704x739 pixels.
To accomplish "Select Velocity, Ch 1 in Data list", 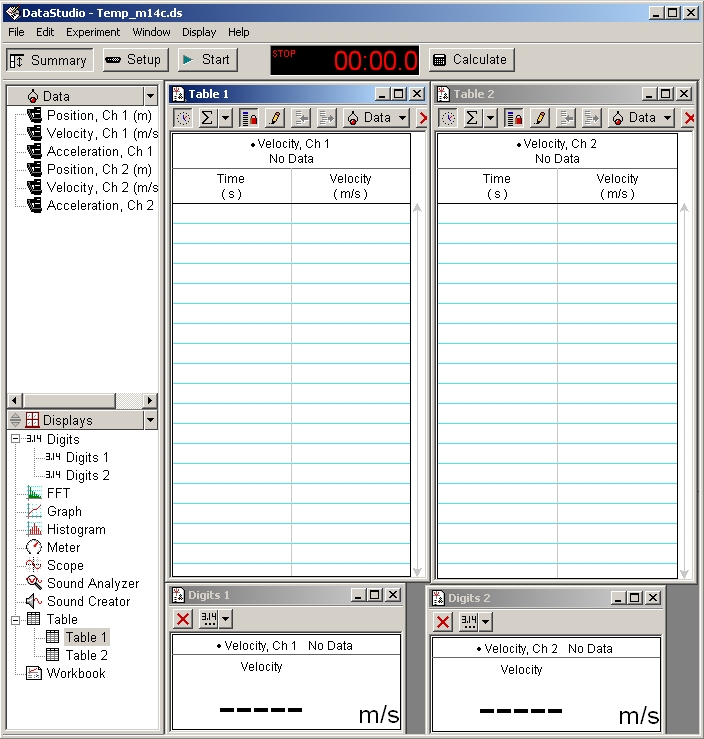I will click(92, 133).
